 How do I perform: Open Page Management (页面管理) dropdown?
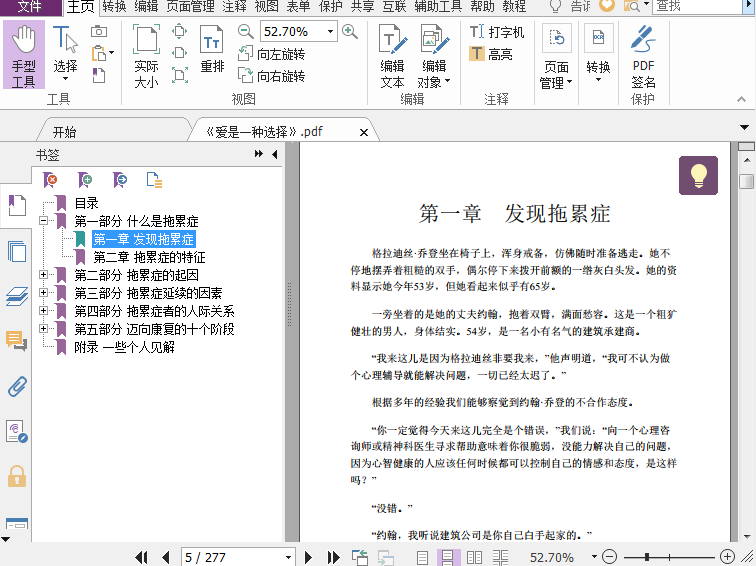point(556,56)
